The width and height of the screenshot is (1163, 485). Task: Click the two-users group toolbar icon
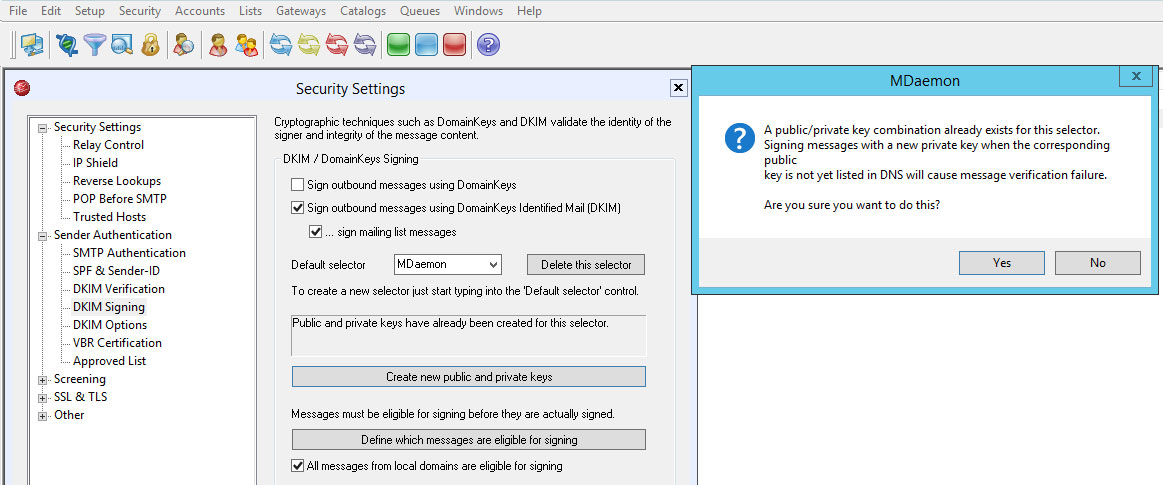[246, 45]
